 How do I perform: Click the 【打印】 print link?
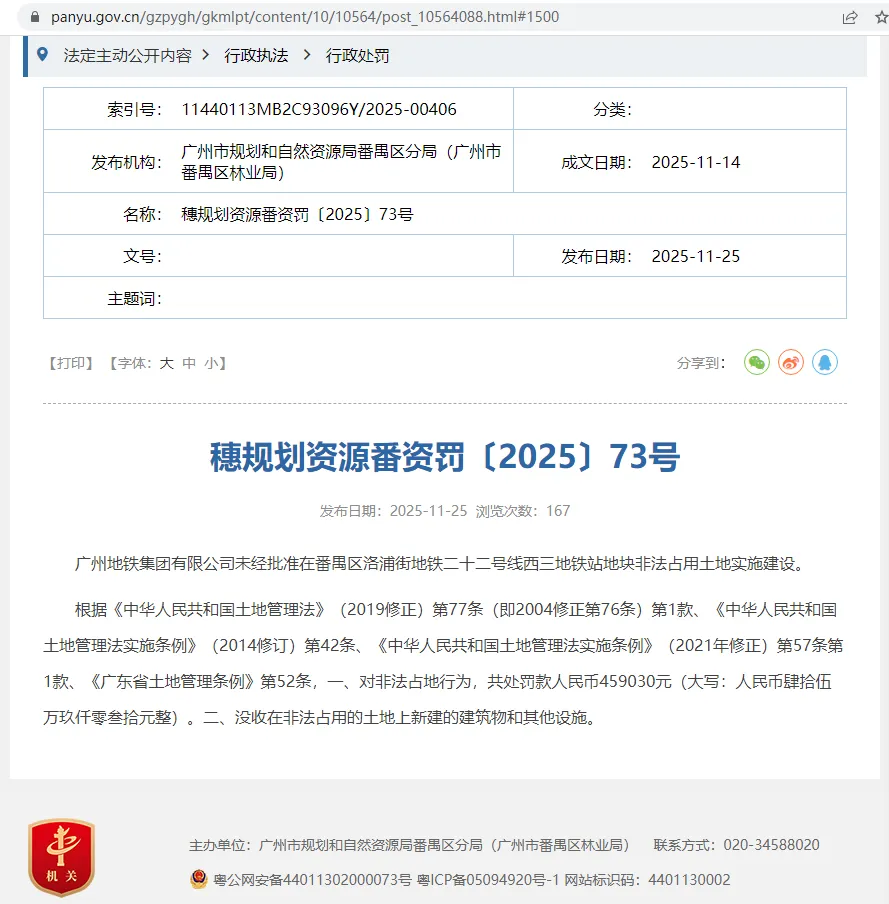[71, 363]
